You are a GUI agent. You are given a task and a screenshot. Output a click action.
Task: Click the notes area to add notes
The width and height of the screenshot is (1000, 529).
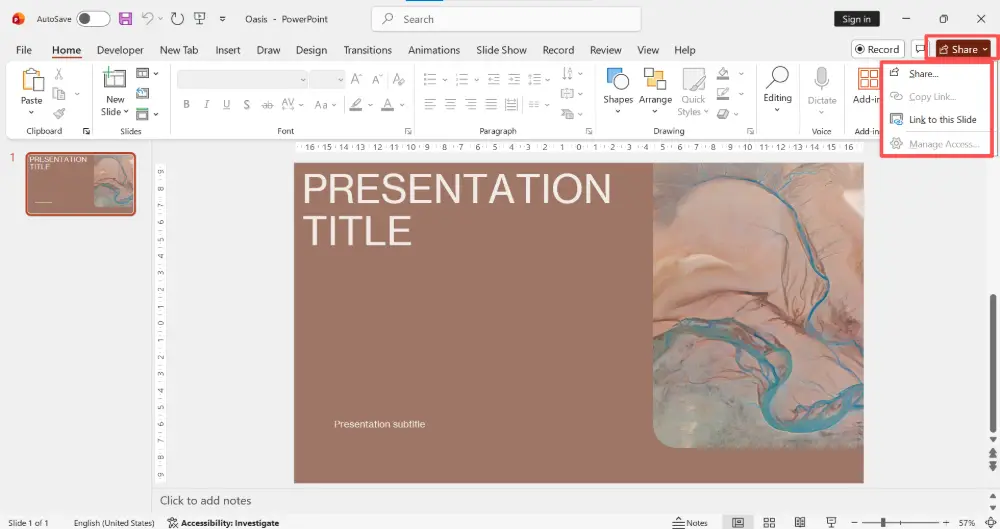coord(205,500)
